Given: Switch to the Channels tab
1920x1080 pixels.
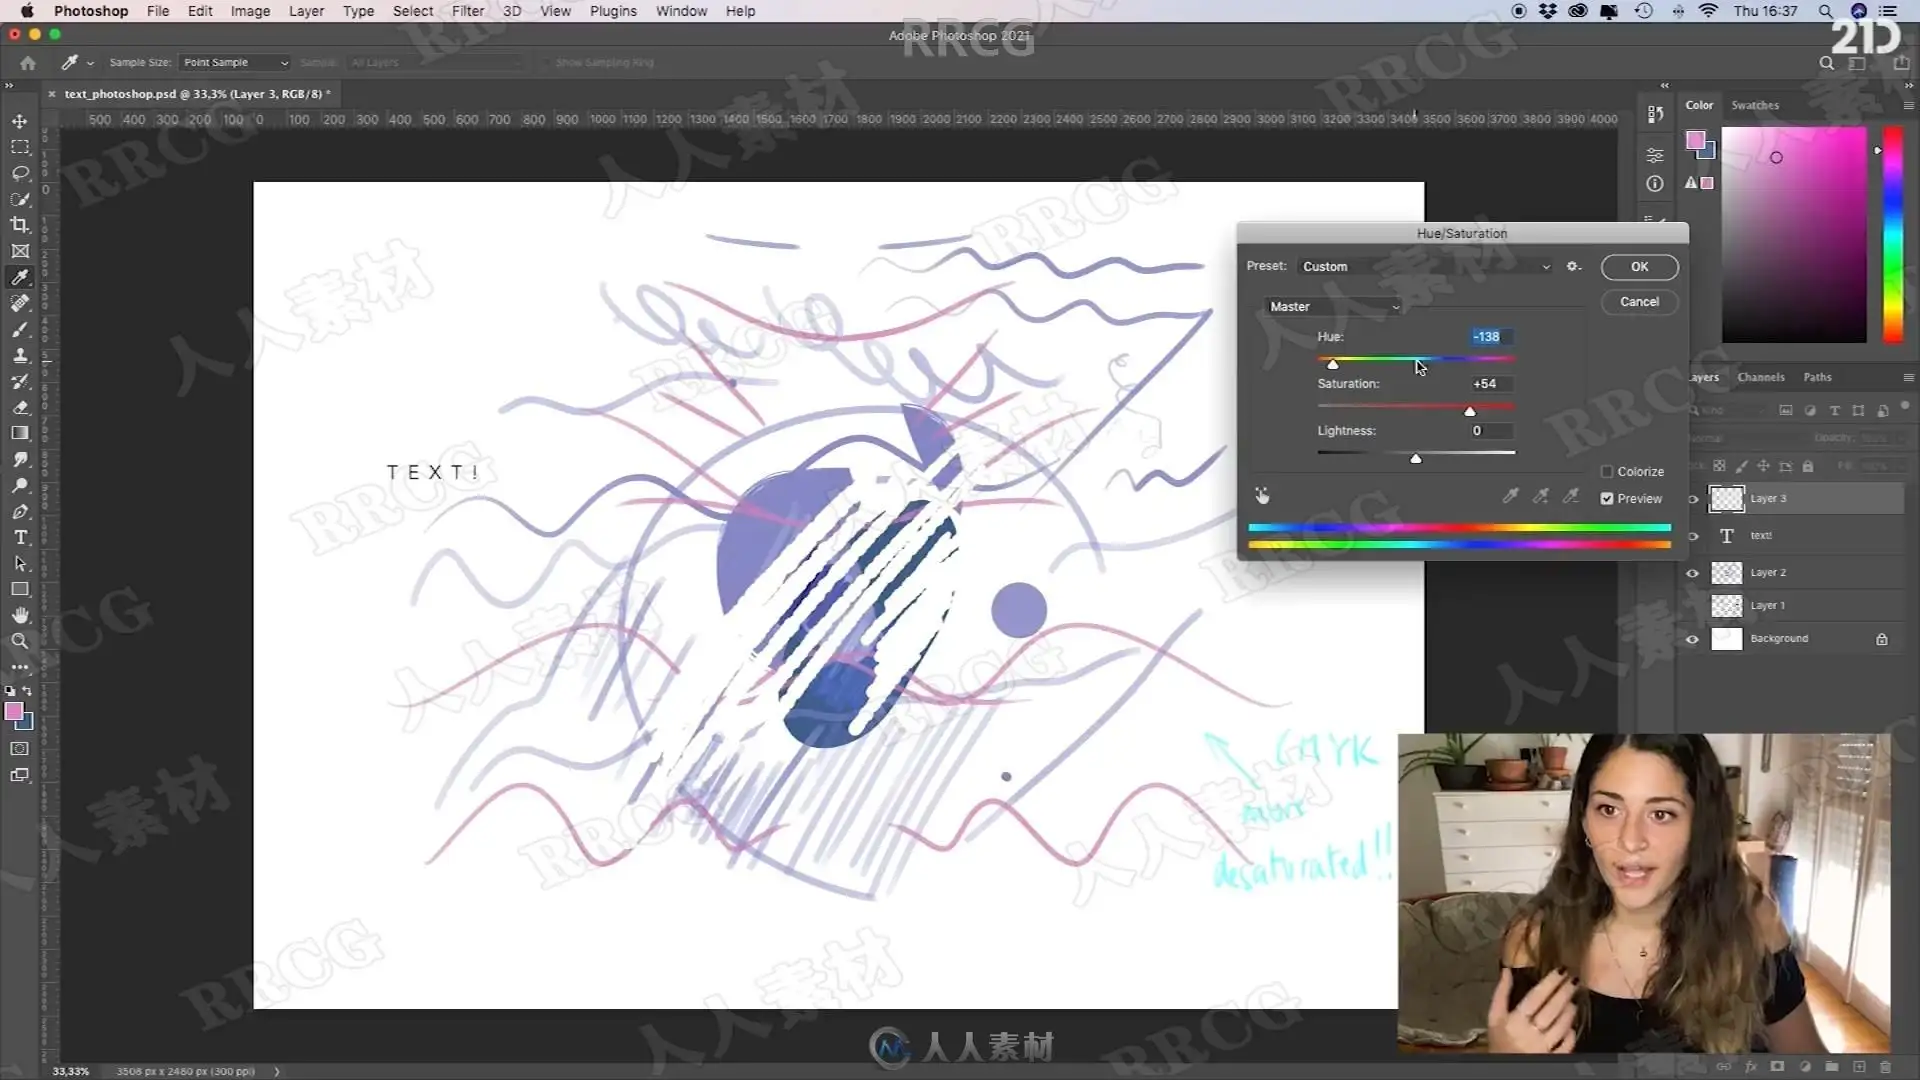Looking at the screenshot, I should (x=1760, y=377).
